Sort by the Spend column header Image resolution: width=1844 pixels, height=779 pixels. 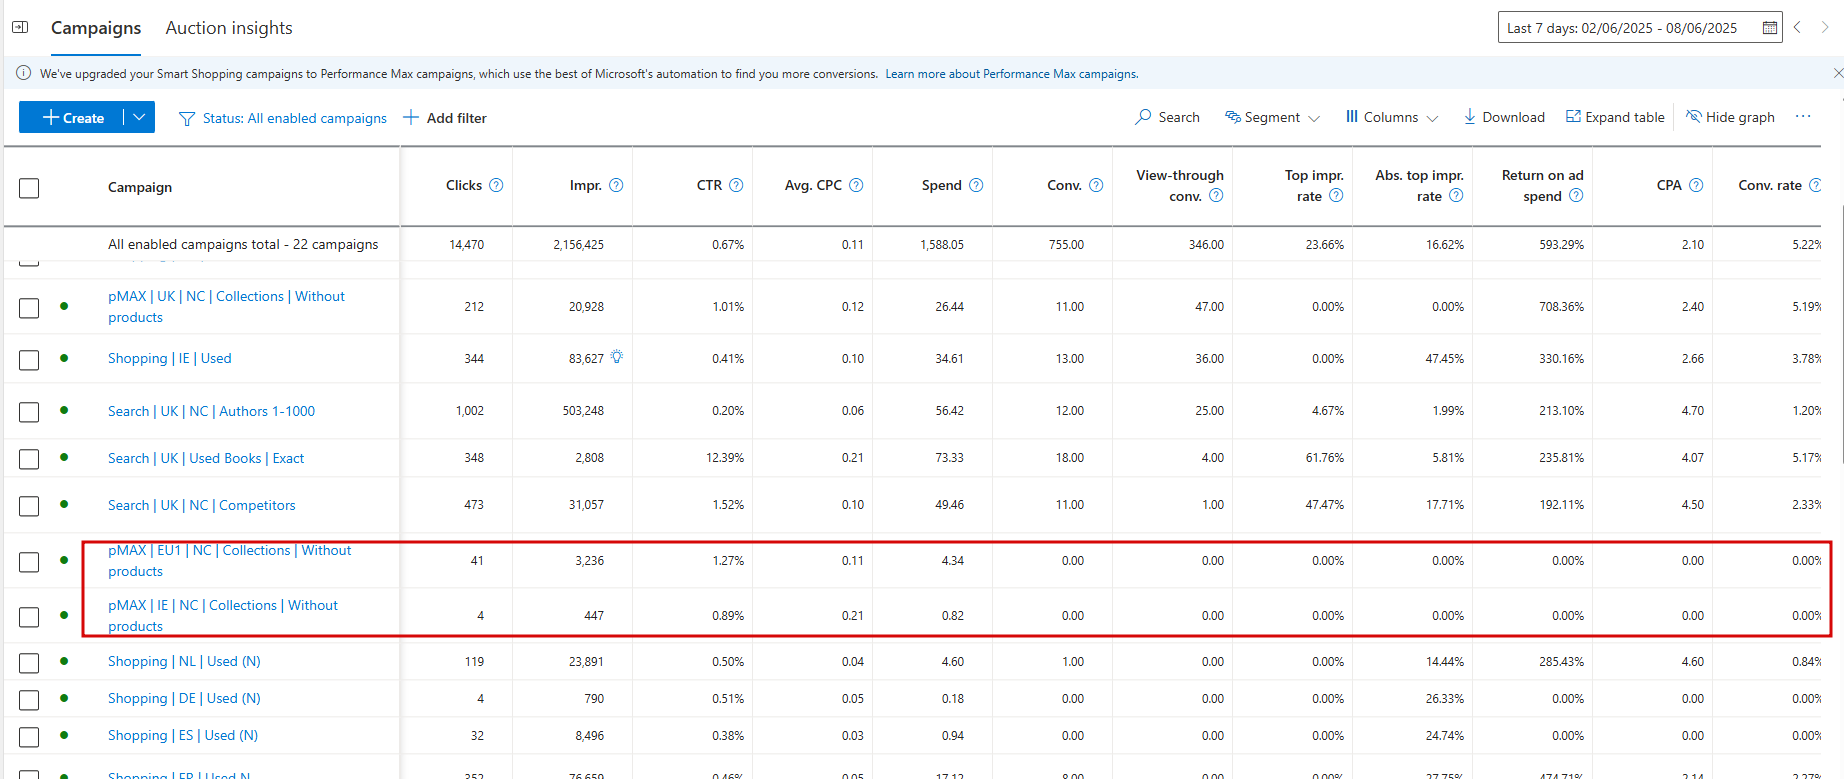point(941,185)
